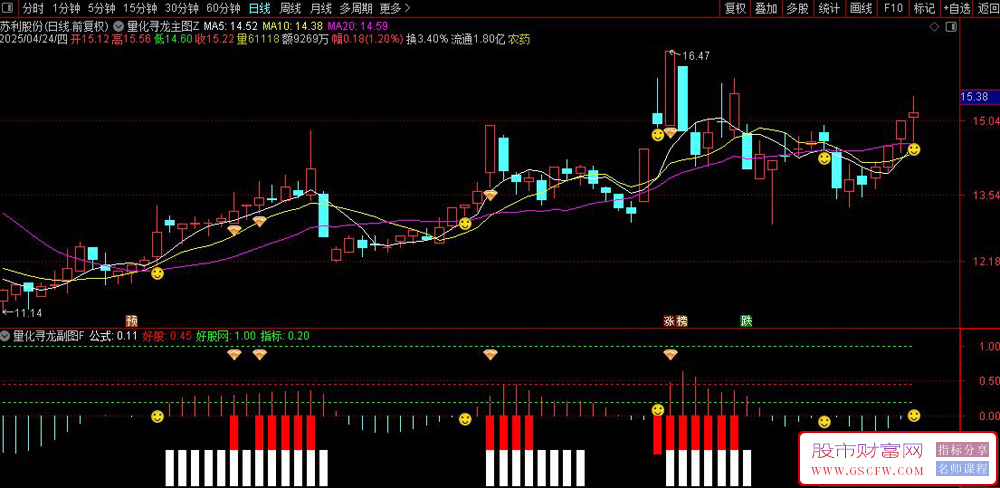Activate the 画线 drawing tool
1000x488 pixels.
click(861, 8)
